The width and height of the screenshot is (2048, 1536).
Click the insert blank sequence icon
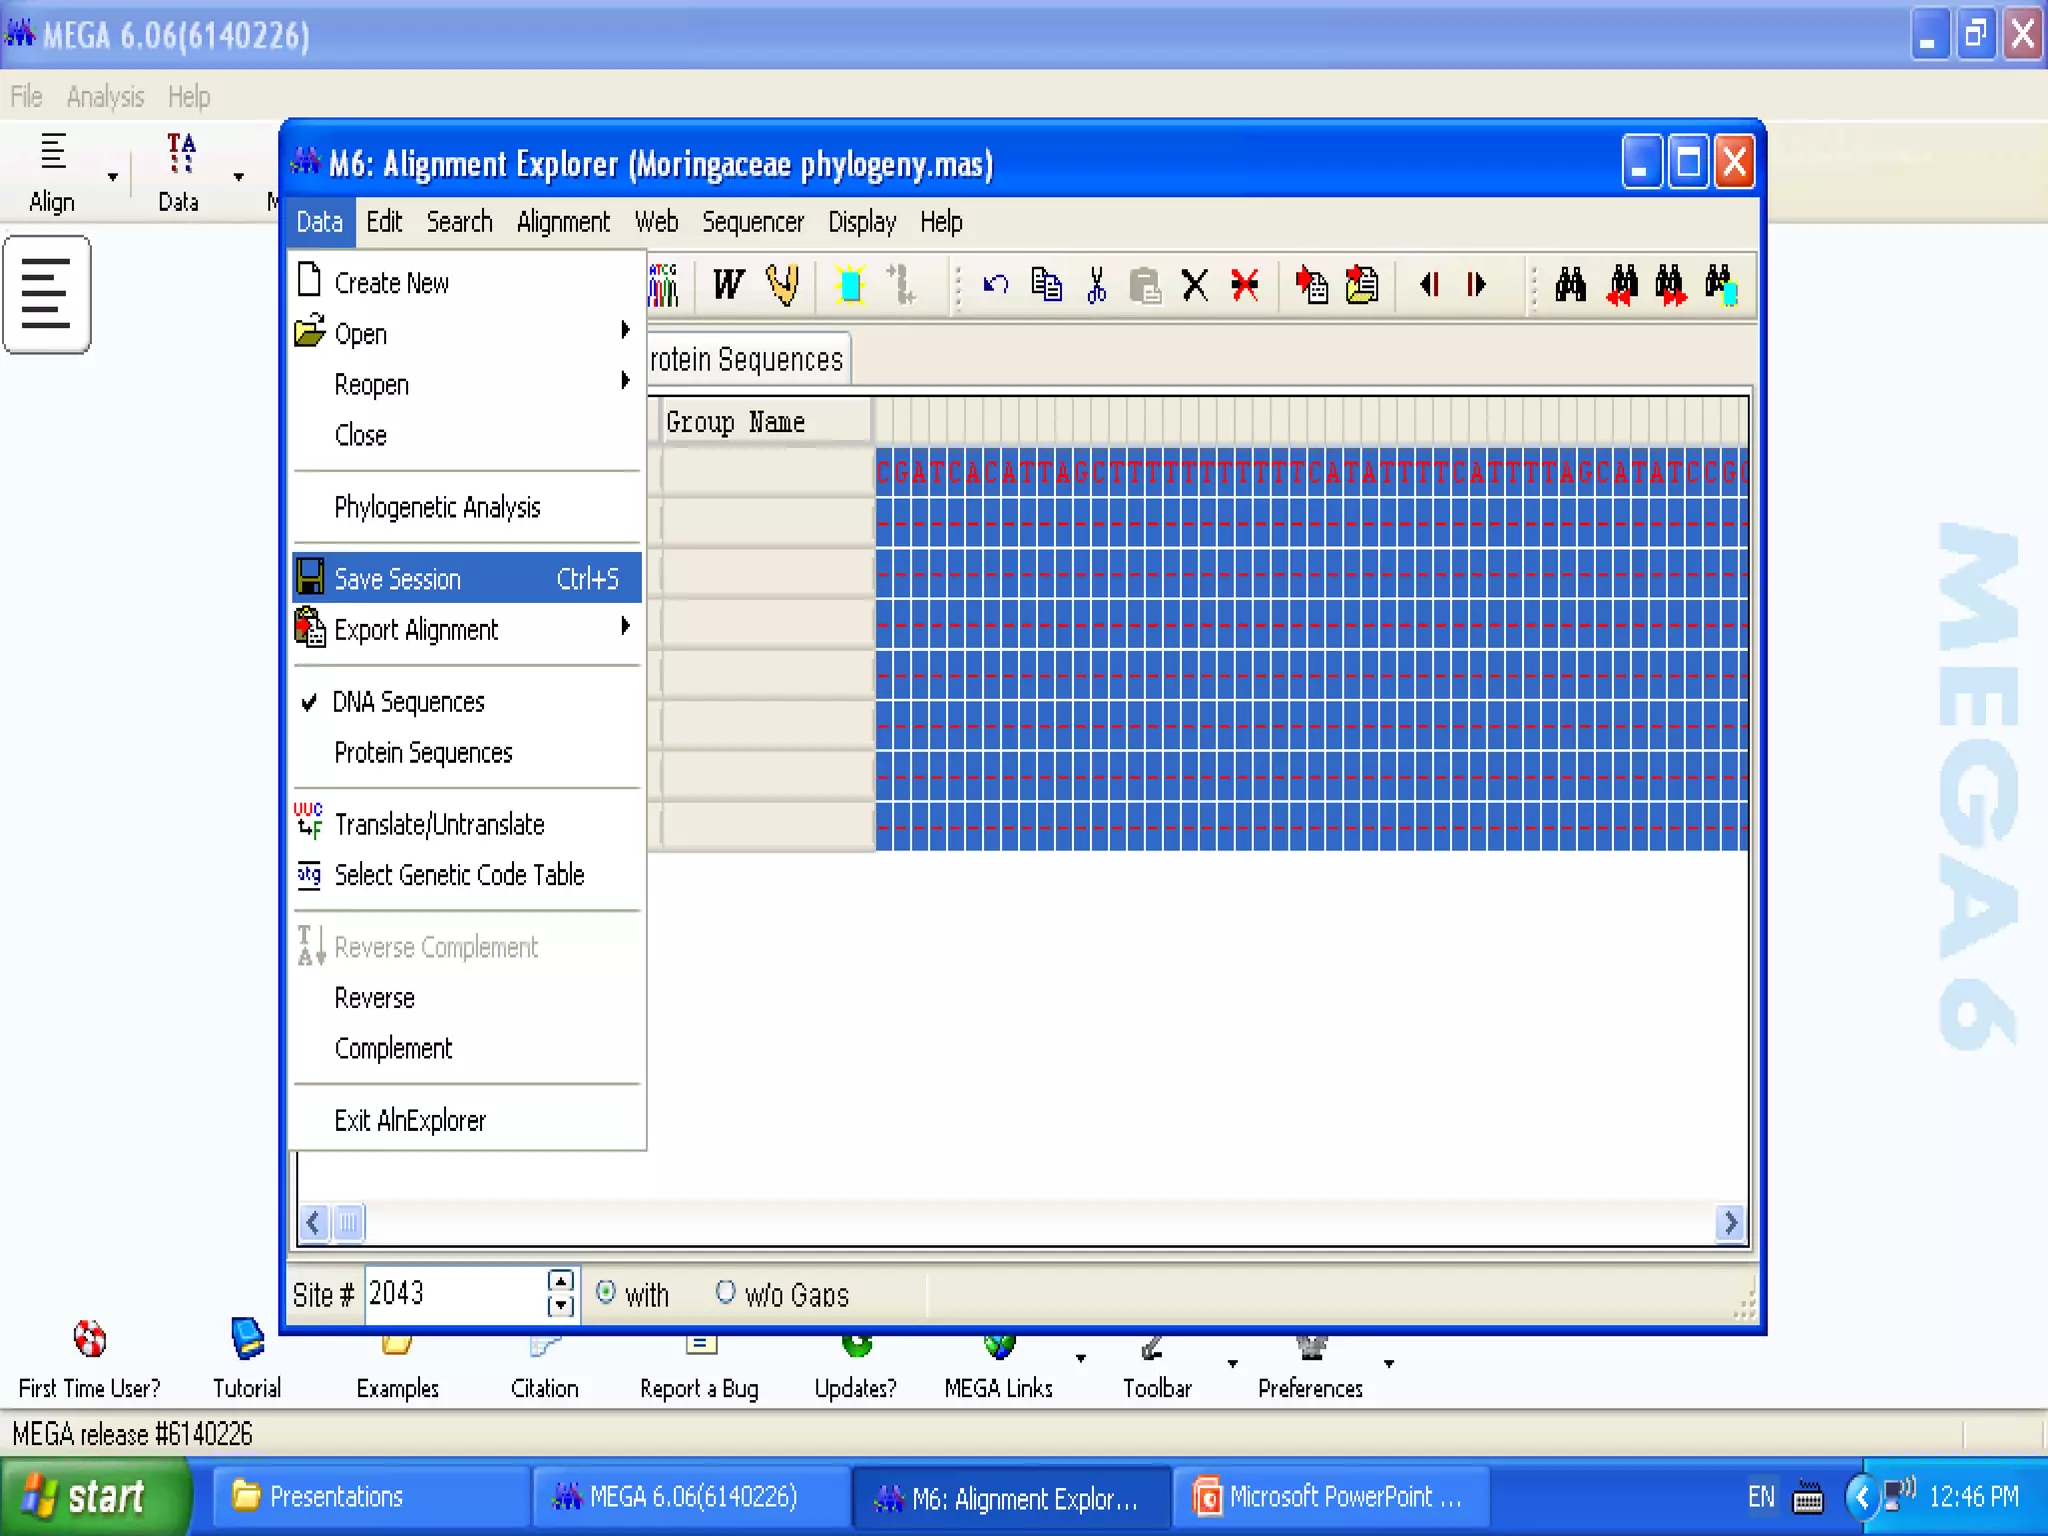1311,285
